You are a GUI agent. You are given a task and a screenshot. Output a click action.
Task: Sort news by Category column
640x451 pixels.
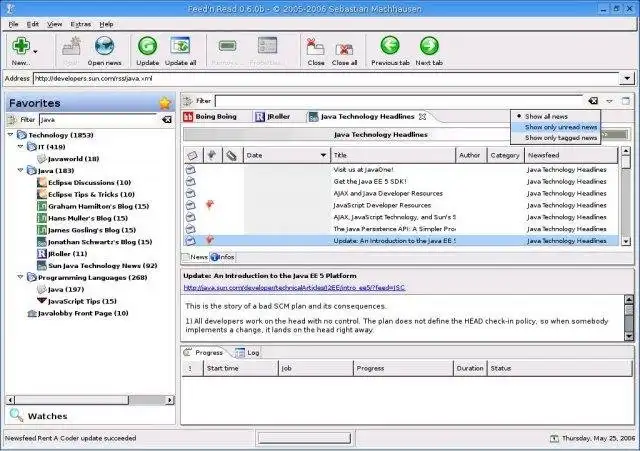pos(506,155)
